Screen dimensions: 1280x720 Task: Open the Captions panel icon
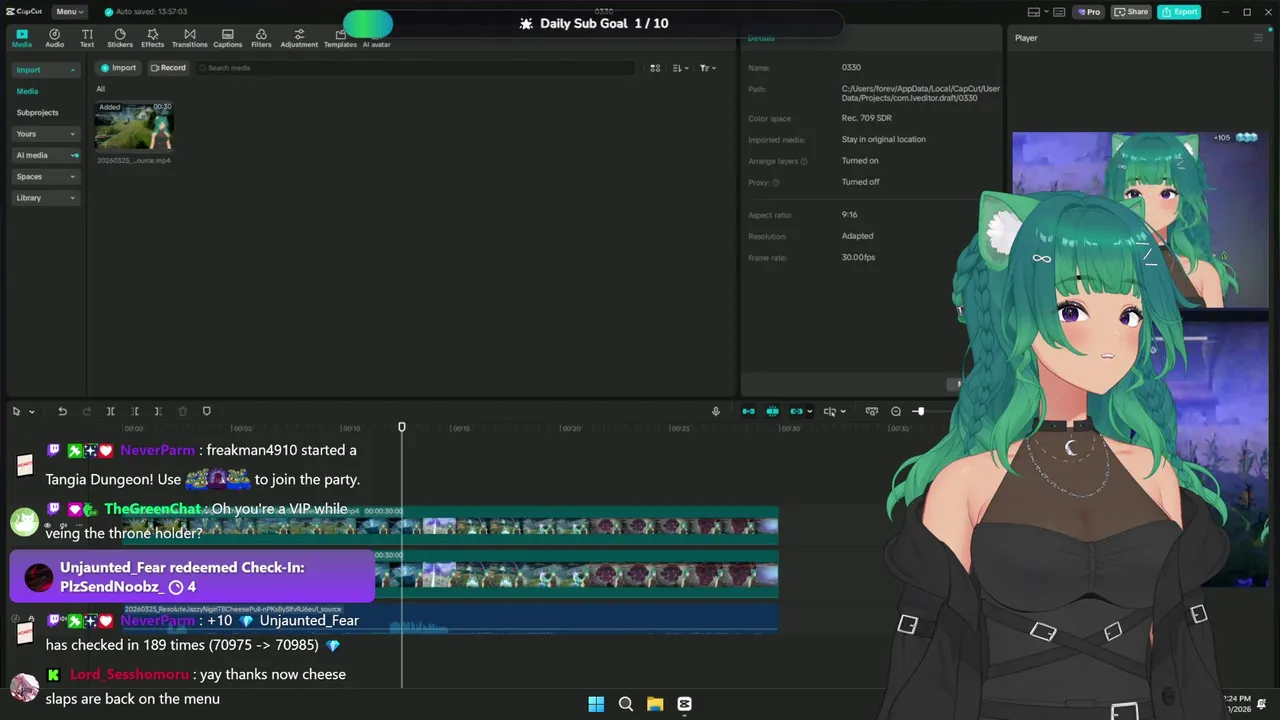[x=228, y=38]
